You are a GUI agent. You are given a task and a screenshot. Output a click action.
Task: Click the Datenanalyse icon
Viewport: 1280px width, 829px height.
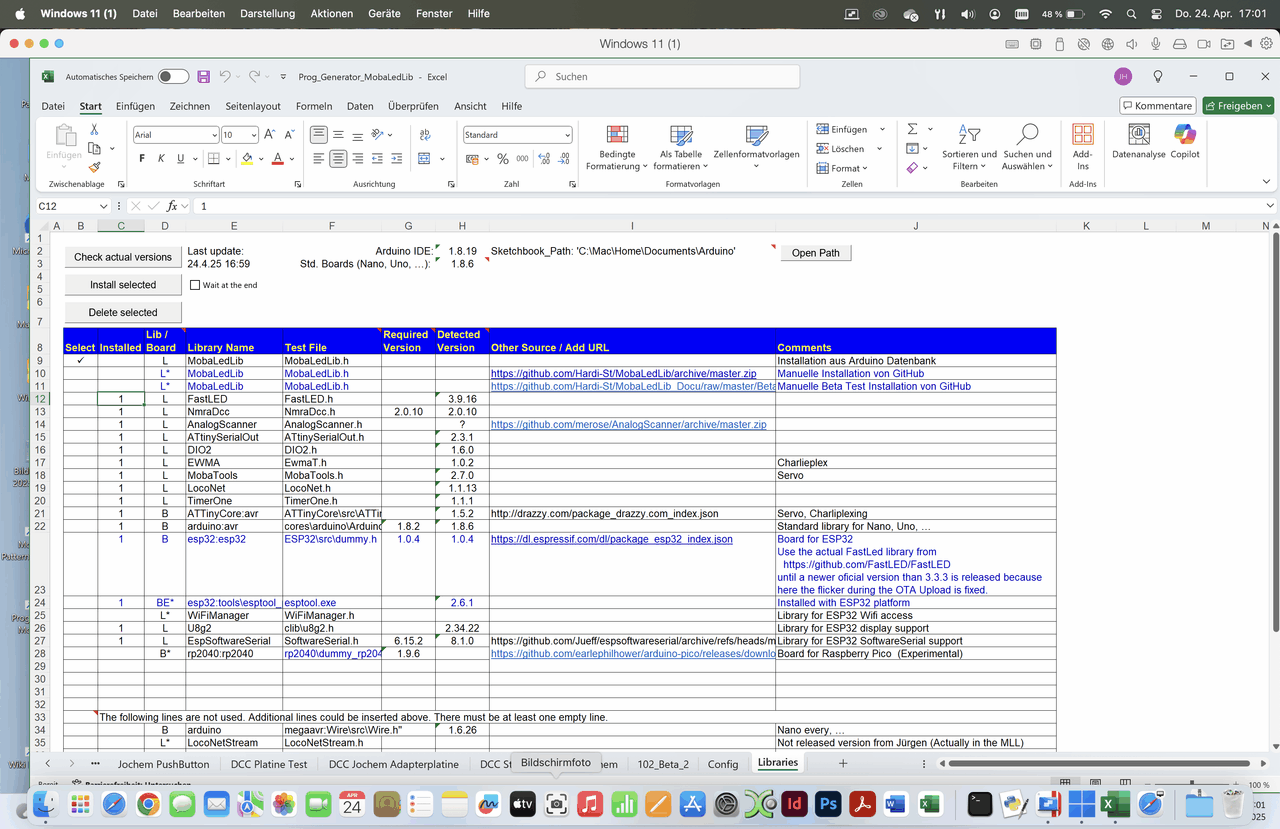point(1139,140)
